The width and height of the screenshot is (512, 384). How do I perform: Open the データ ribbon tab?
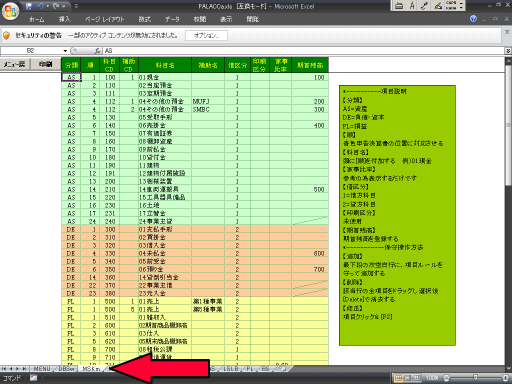click(172, 19)
